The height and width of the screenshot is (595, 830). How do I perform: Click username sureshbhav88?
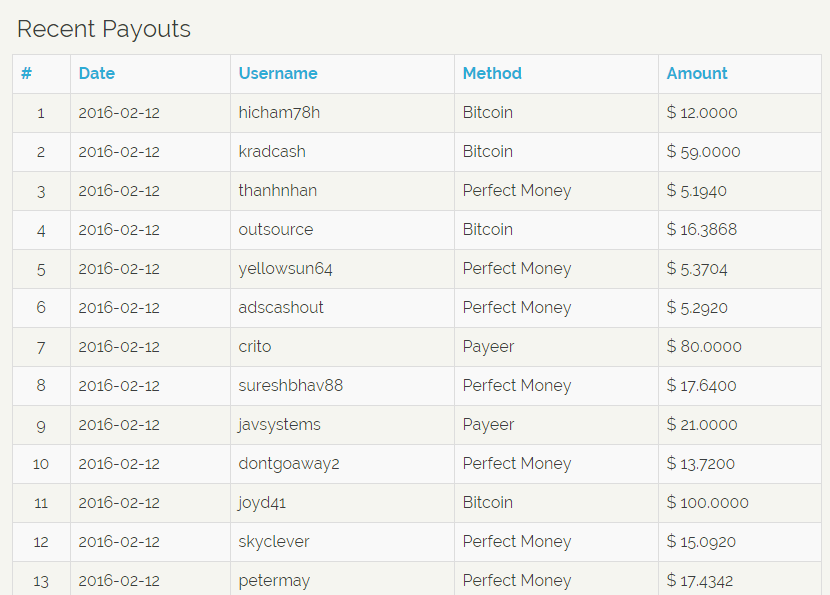point(291,385)
